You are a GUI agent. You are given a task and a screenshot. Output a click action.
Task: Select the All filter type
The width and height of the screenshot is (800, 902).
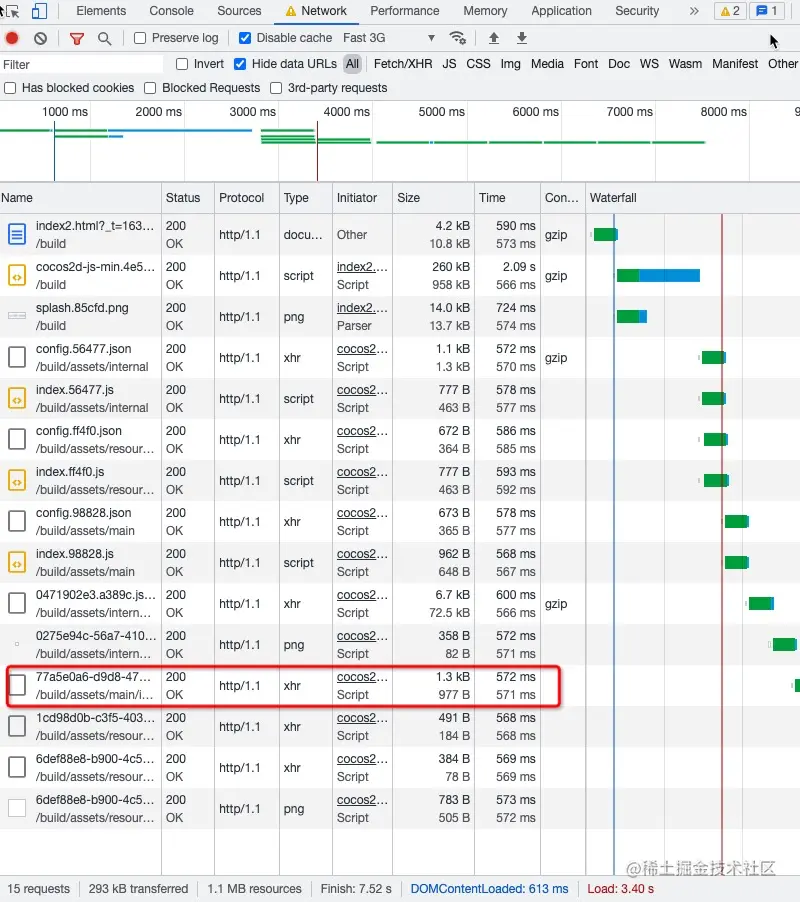[352, 64]
